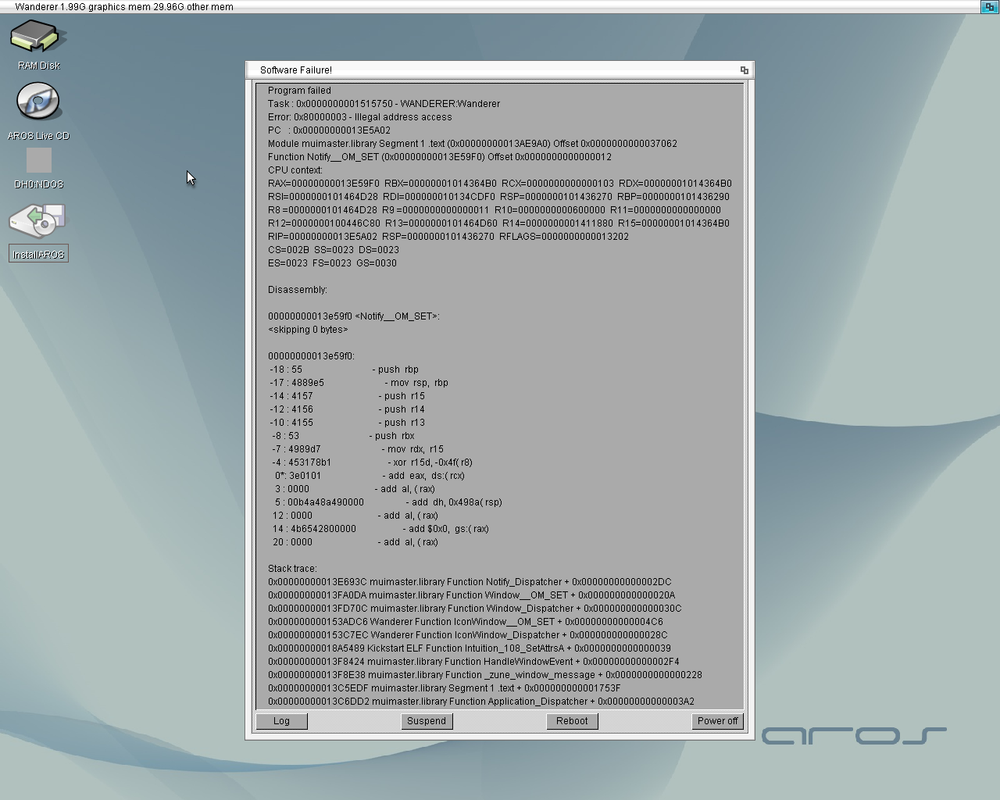This screenshot has height=800, width=1000.
Task: Click the Reboot button
Action: 571,721
